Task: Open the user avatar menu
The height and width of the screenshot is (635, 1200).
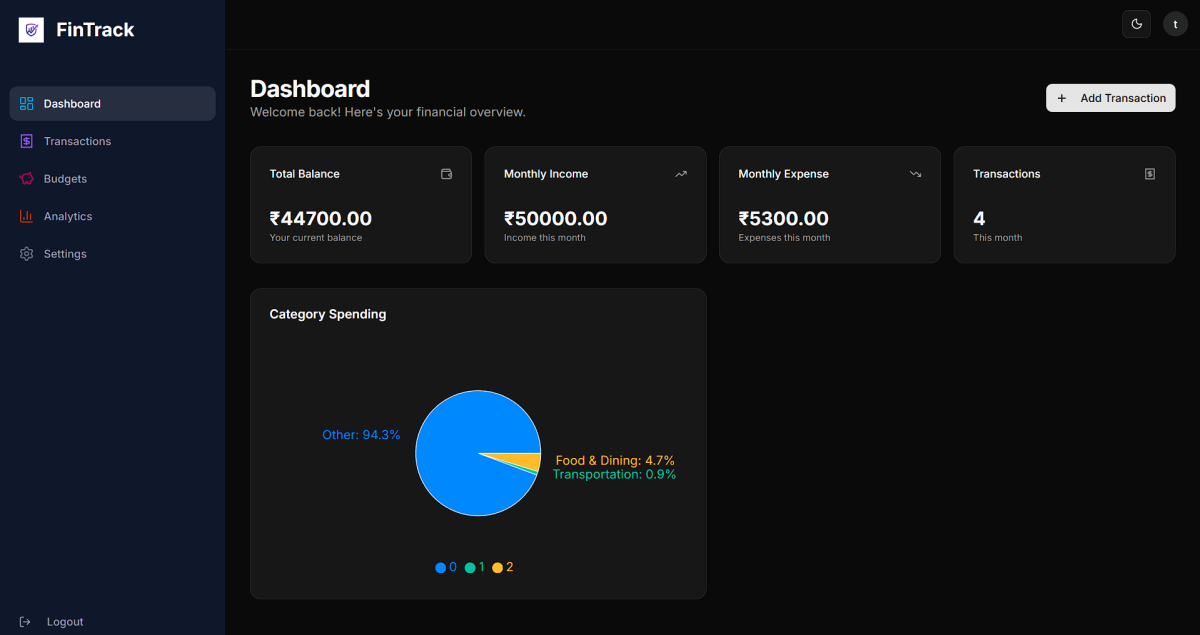Action: pos(1175,24)
